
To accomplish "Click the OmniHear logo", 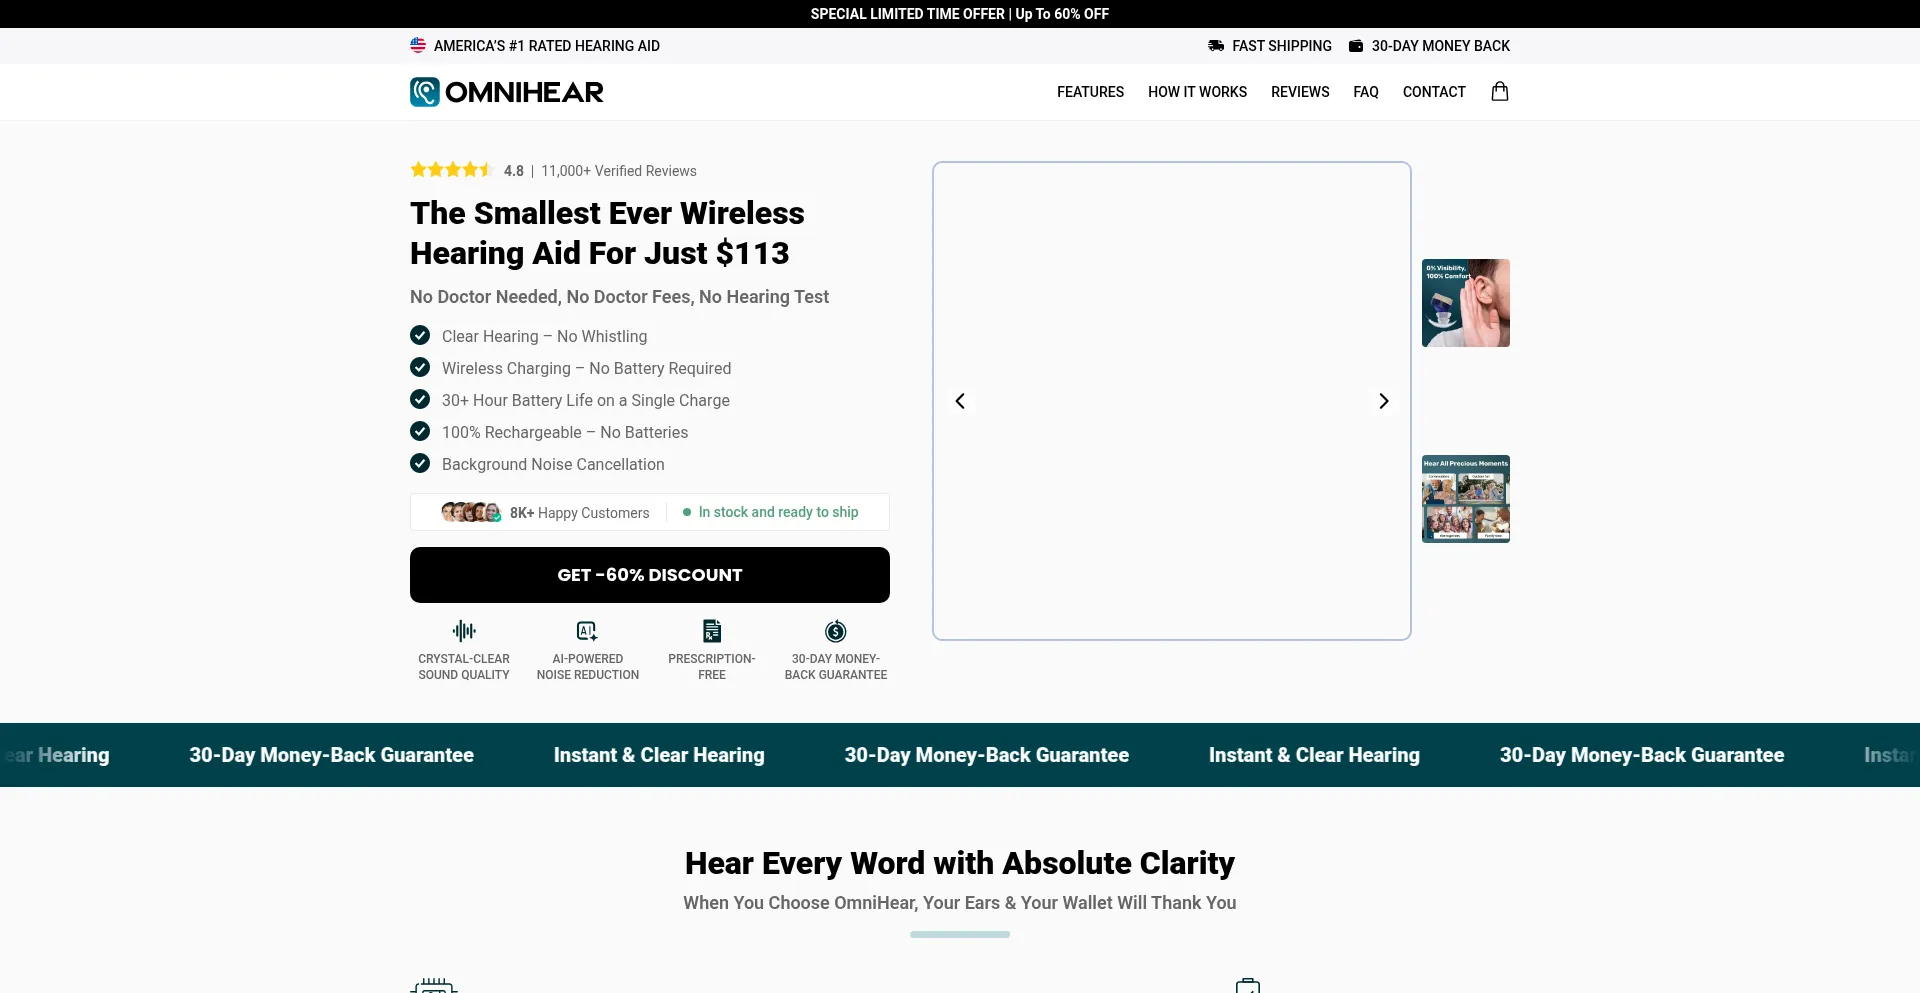I will click(507, 92).
